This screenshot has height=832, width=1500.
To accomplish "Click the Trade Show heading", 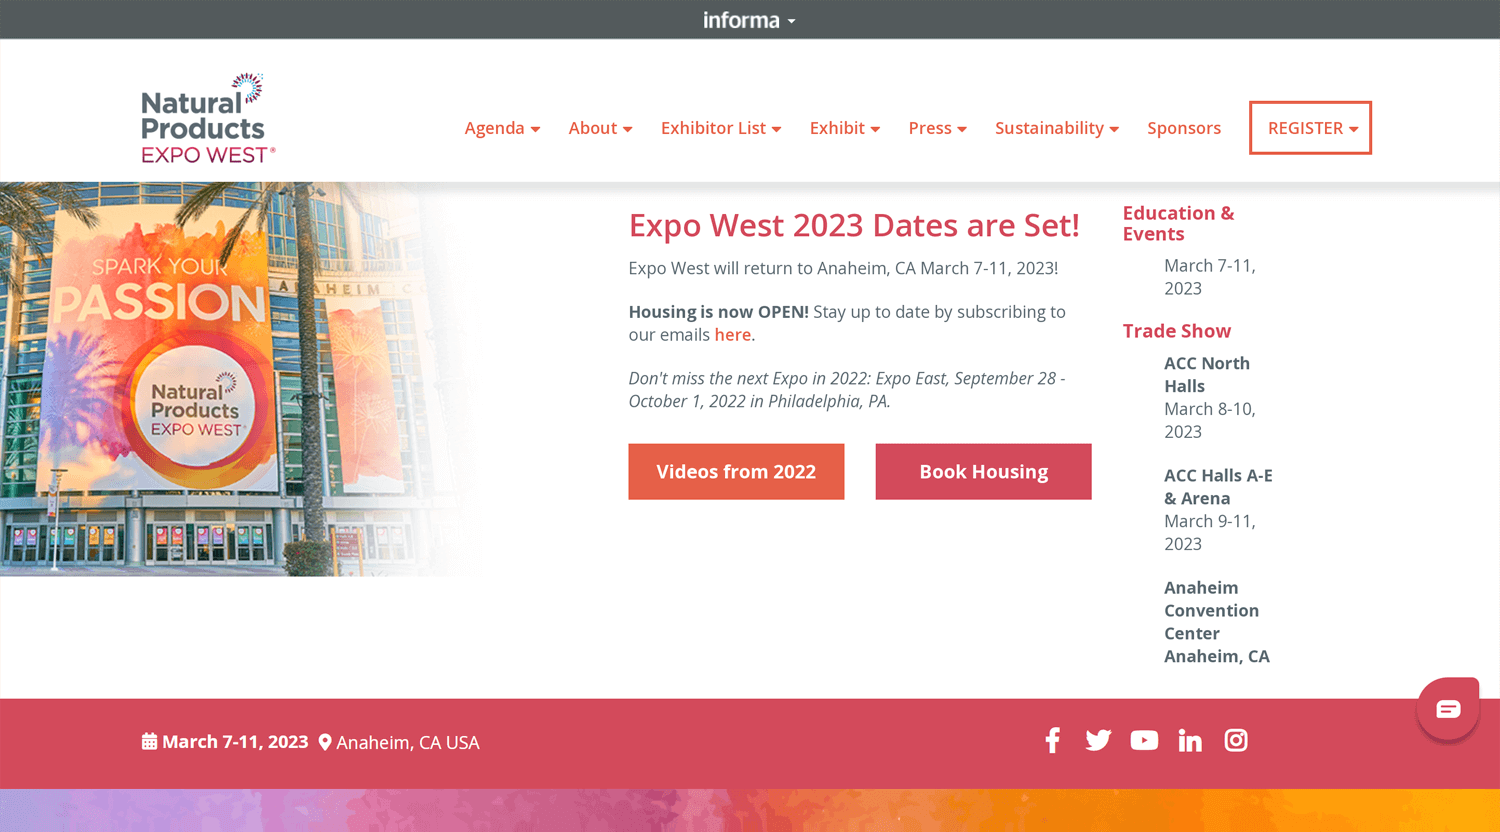I will 1176,331.
